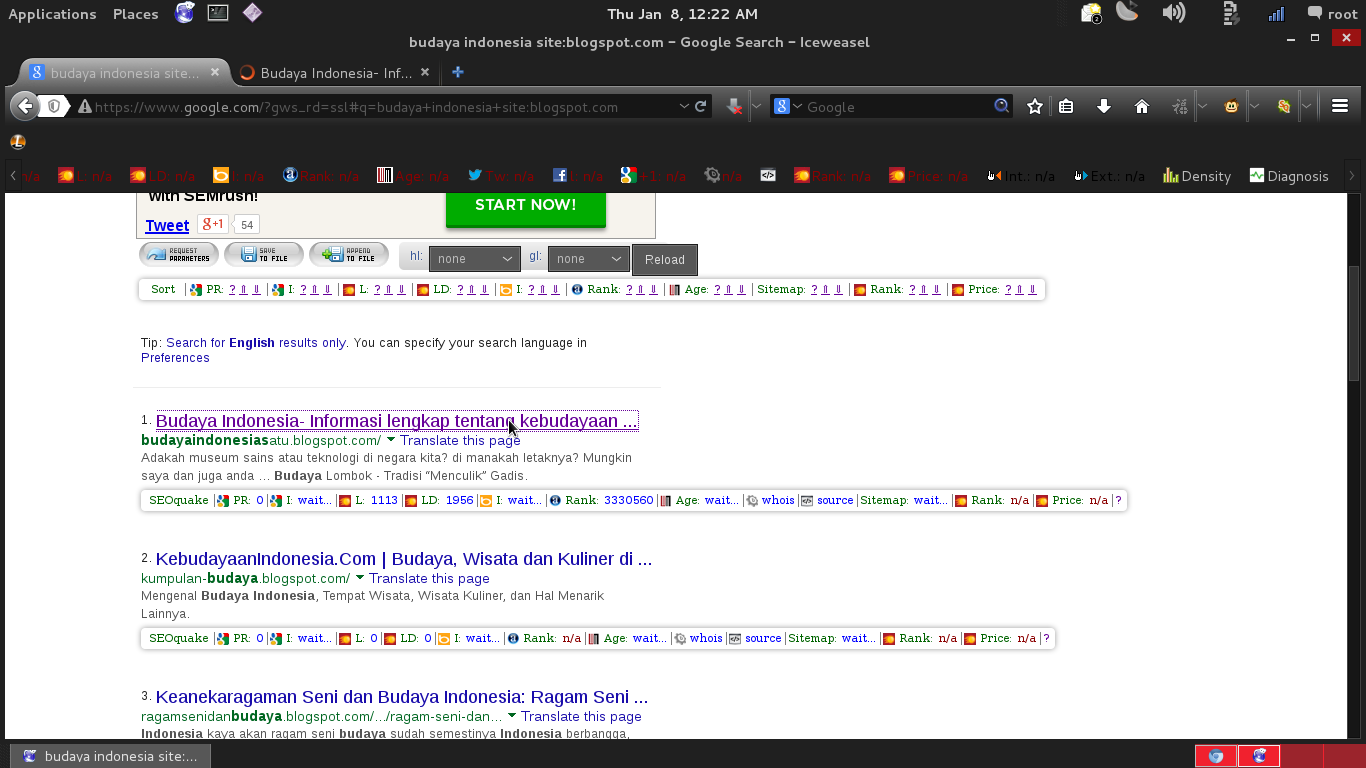1366x768 pixels.
Task: Open the search engine selector dropdown
Action: [789, 106]
